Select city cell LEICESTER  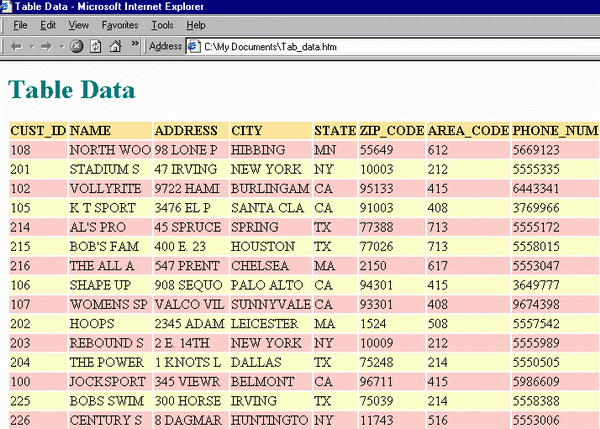271,324
